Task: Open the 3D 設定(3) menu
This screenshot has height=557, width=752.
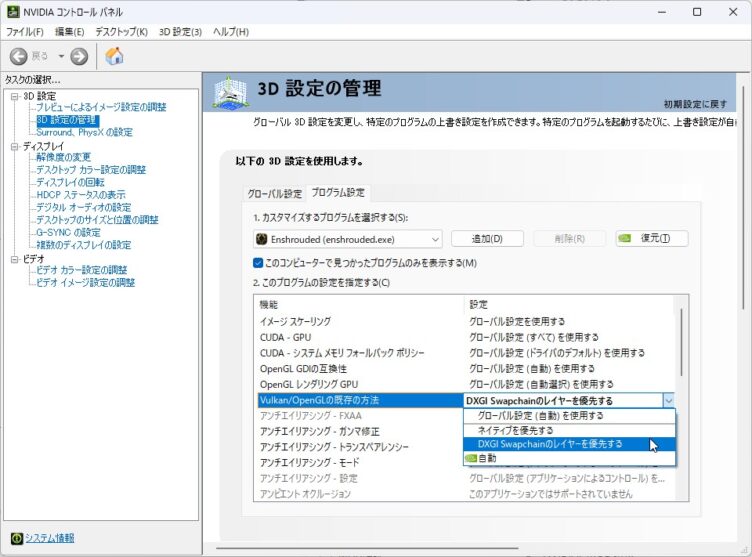Action: tap(180, 32)
